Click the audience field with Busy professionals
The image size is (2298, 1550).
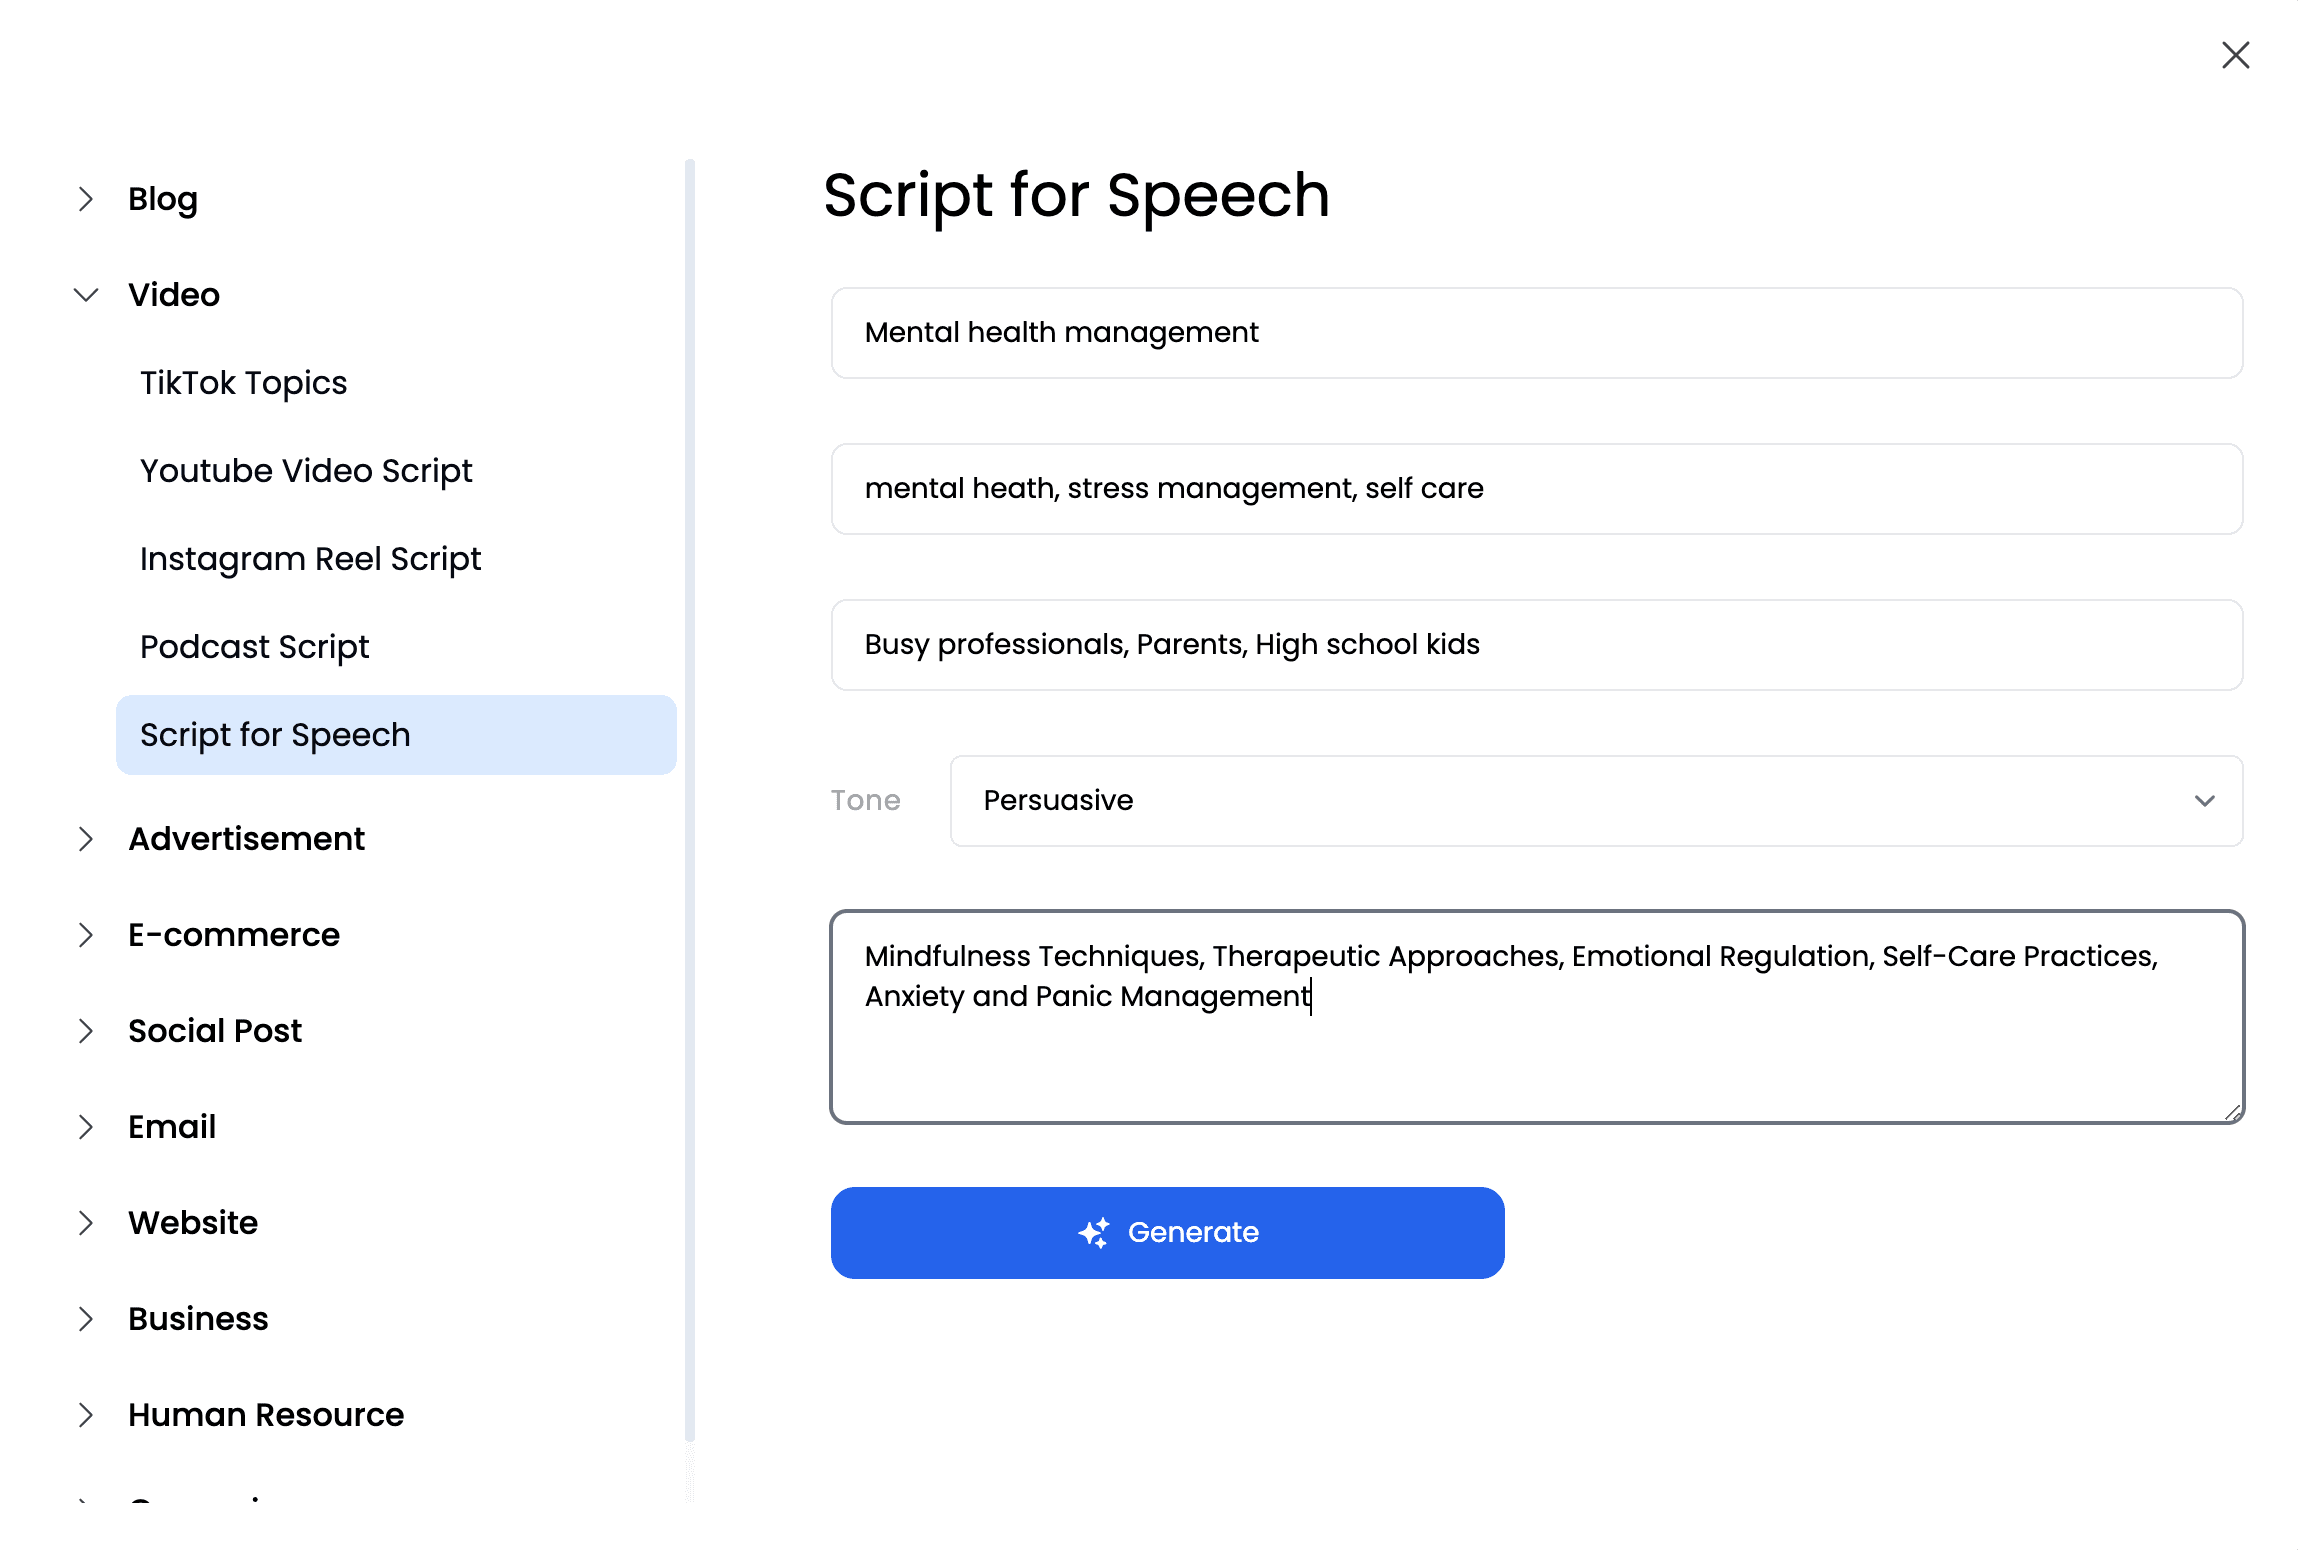click(1536, 645)
